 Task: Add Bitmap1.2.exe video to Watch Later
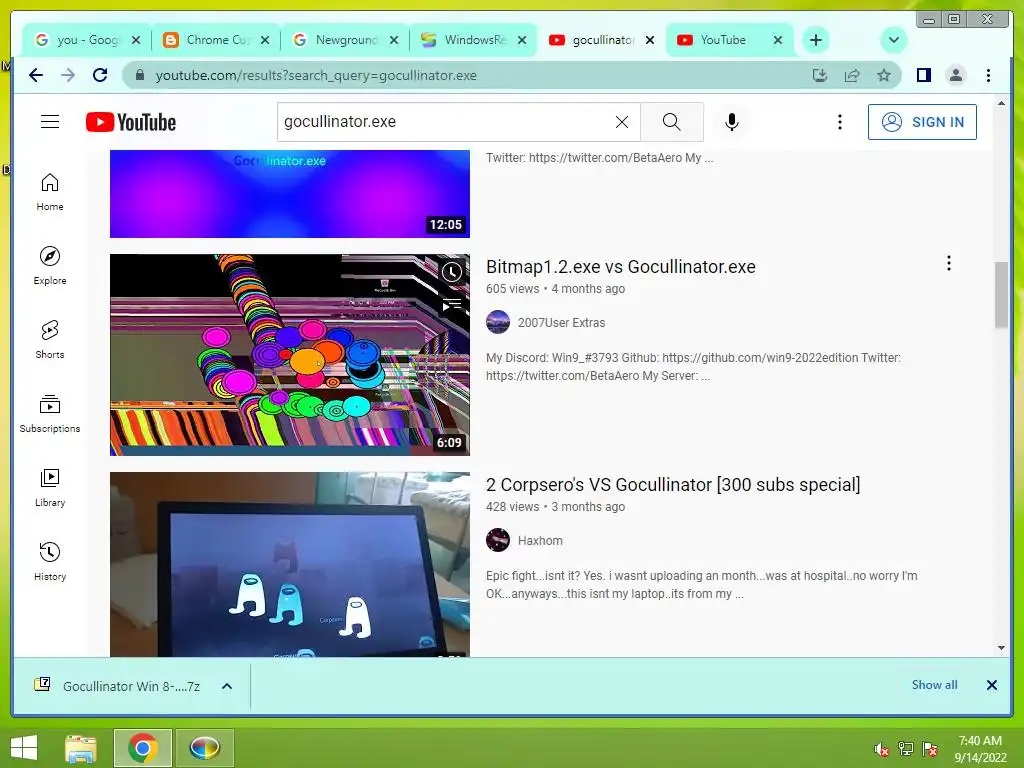tap(452, 272)
